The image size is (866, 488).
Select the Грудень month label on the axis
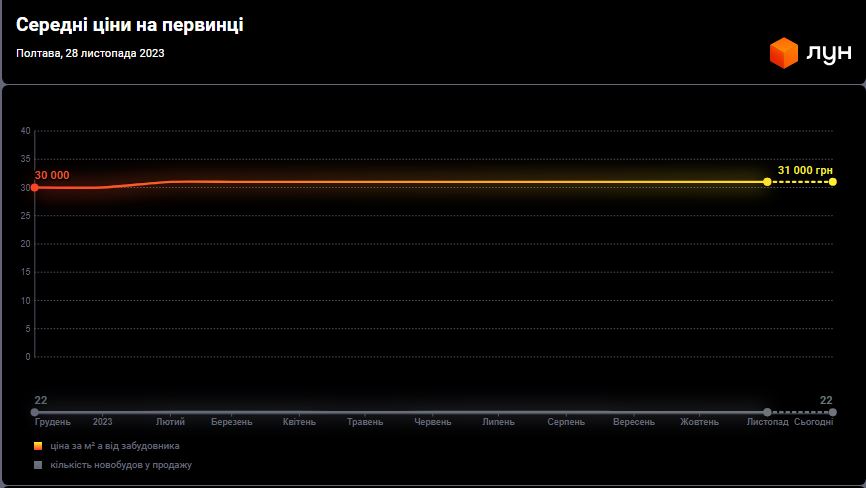[53, 422]
